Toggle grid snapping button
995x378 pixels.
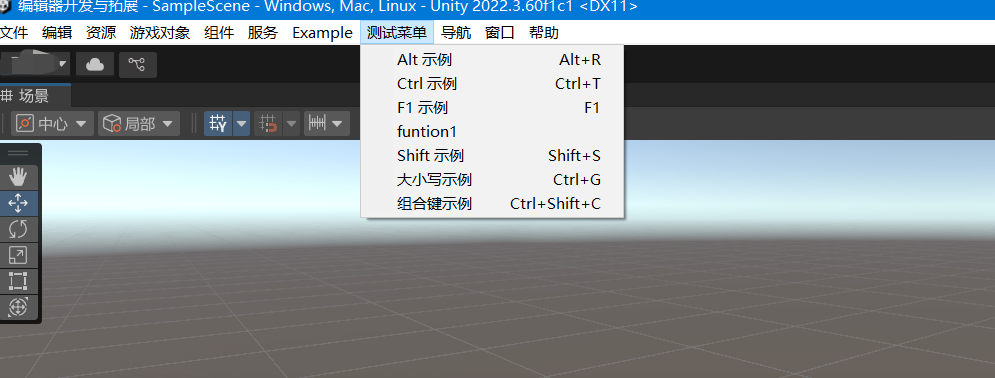(x=269, y=124)
